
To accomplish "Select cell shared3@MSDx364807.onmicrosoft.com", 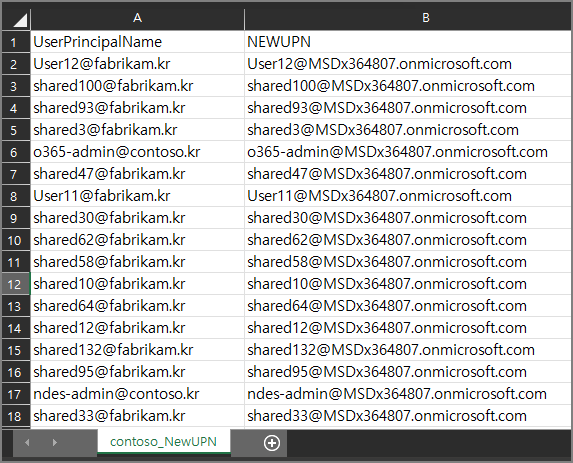I will [x=407, y=130].
